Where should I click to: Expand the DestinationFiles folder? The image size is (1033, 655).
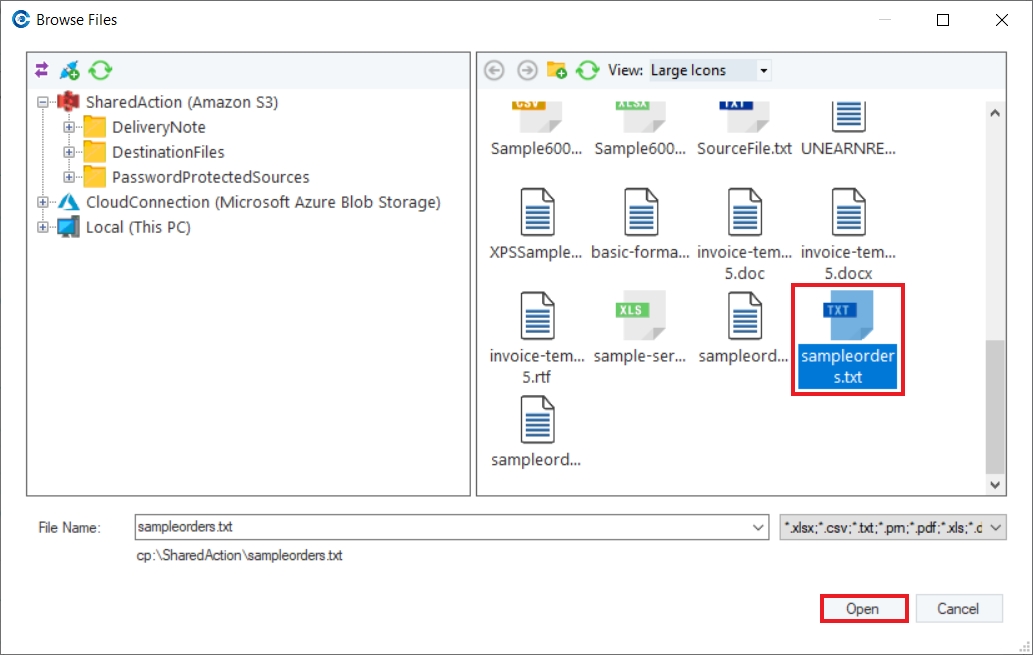tap(69, 152)
